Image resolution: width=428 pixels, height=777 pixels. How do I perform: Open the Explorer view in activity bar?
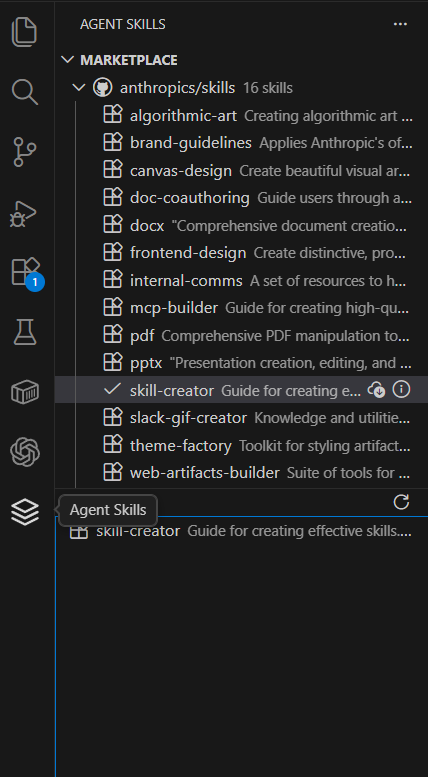pos(24,32)
